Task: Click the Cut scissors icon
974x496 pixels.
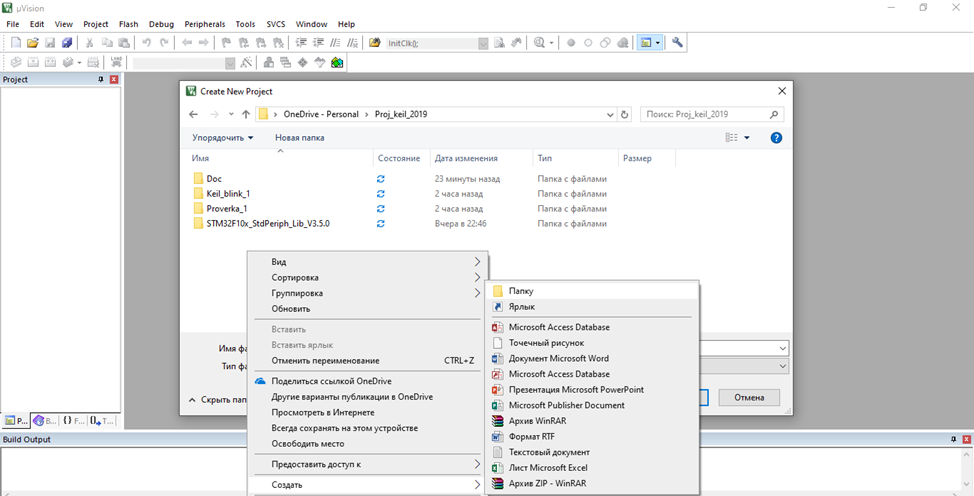Action: (89, 43)
